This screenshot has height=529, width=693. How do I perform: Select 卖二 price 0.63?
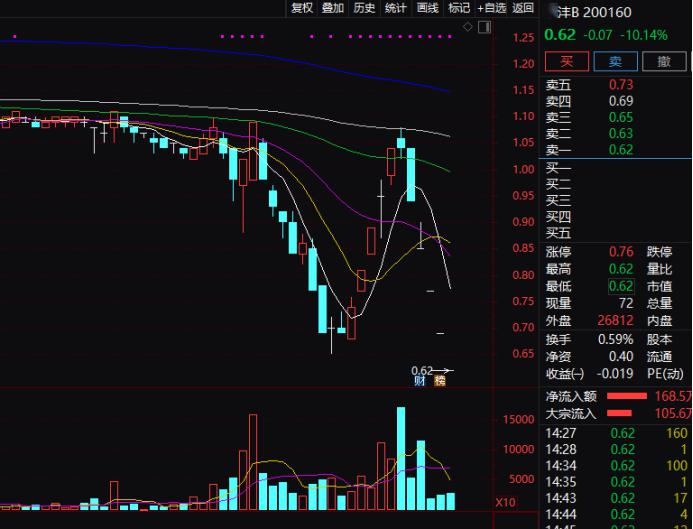pyautogui.click(x=621, y=133)
